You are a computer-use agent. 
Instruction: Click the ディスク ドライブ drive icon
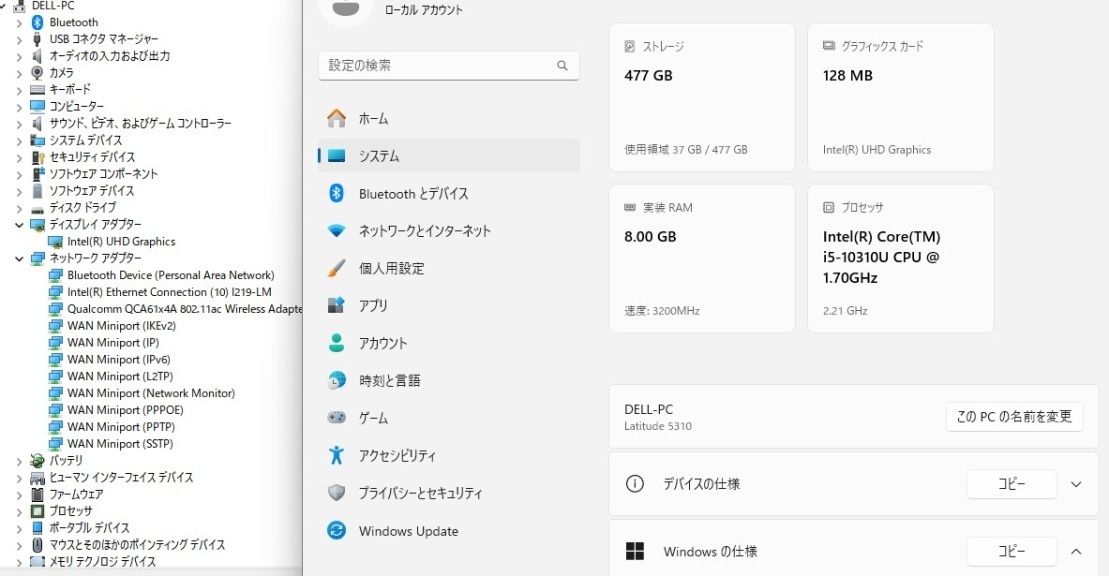[x=37, y=208]
